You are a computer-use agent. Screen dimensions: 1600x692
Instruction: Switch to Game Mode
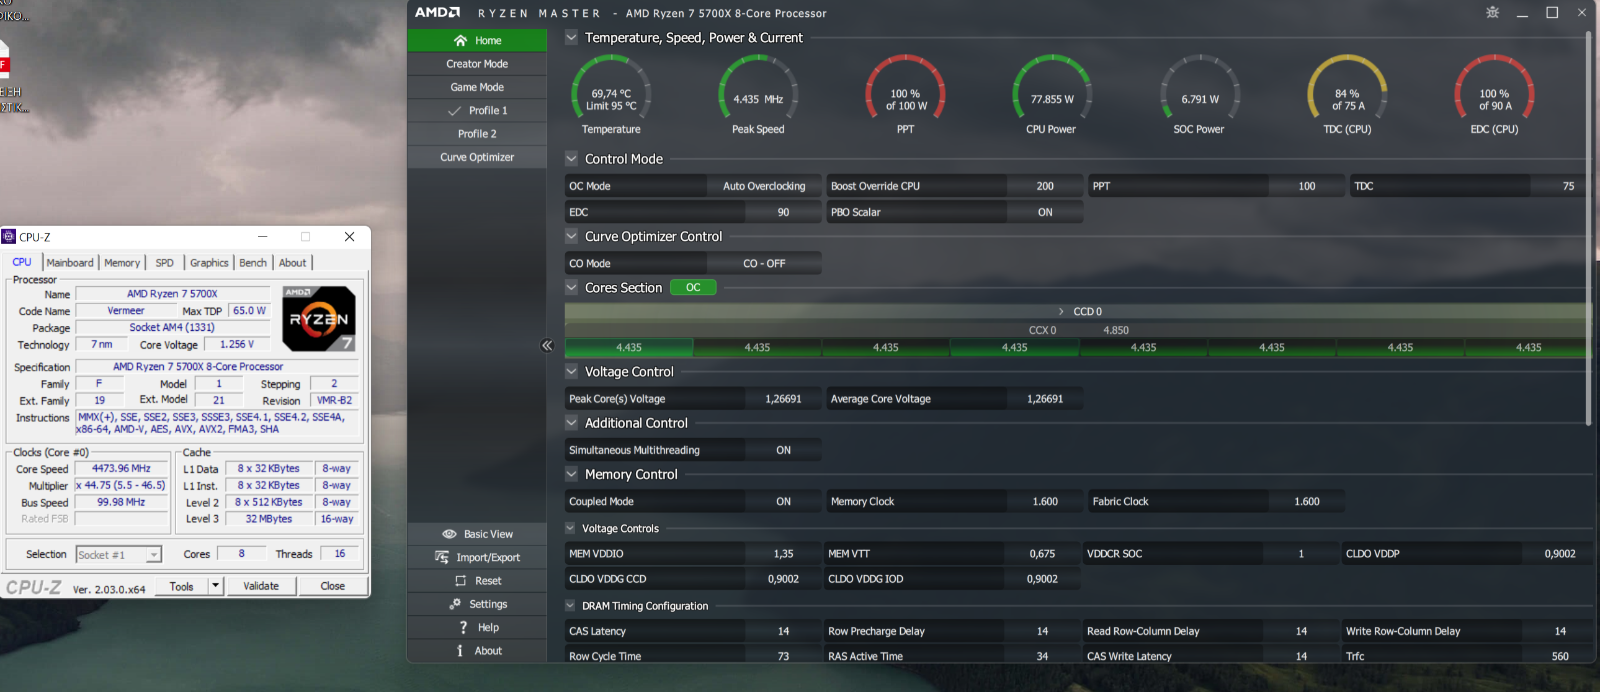click(477, 87)
